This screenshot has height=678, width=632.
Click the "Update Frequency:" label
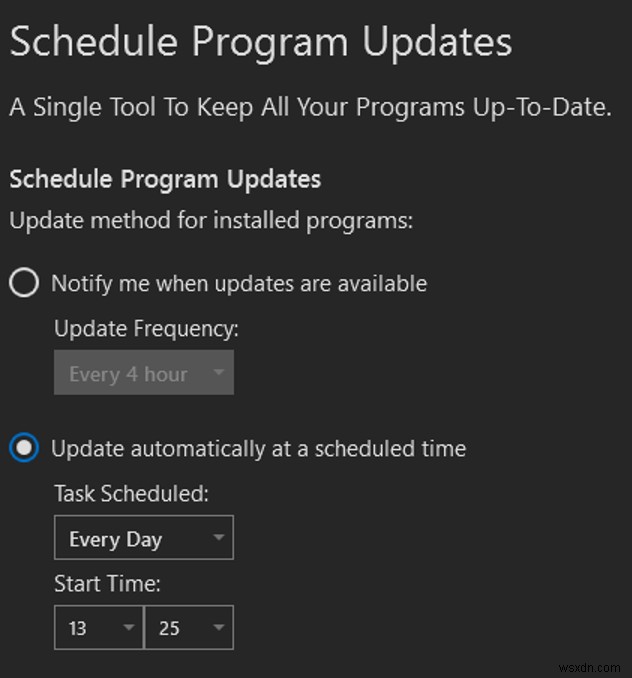(147, 329)
